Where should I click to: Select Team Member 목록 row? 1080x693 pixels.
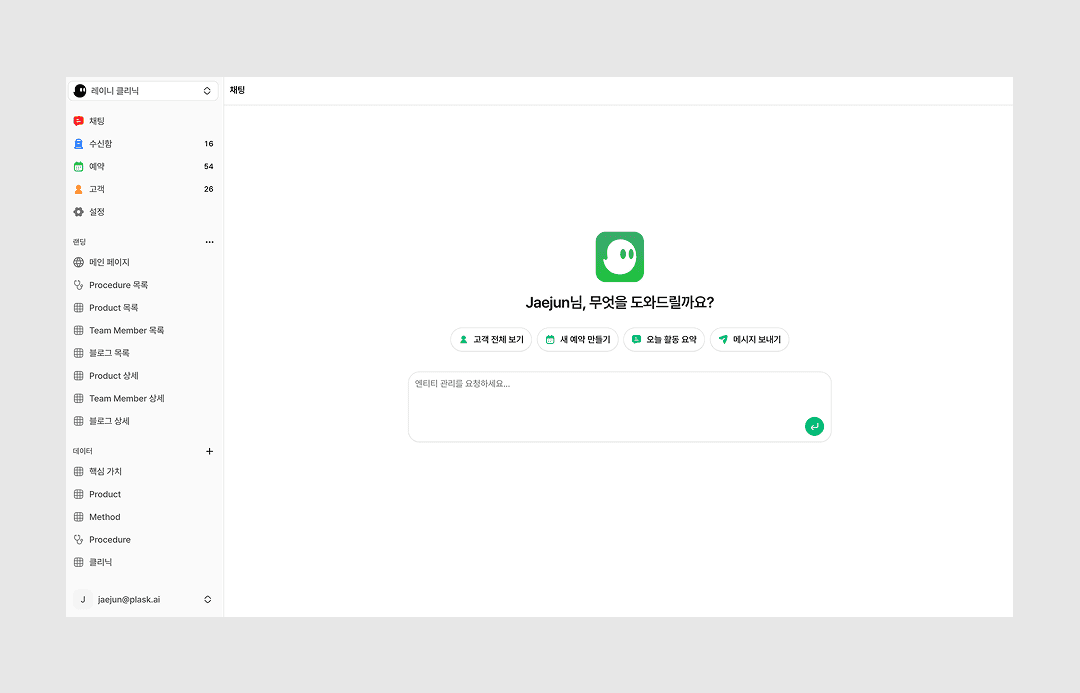(x=143, y=331)
